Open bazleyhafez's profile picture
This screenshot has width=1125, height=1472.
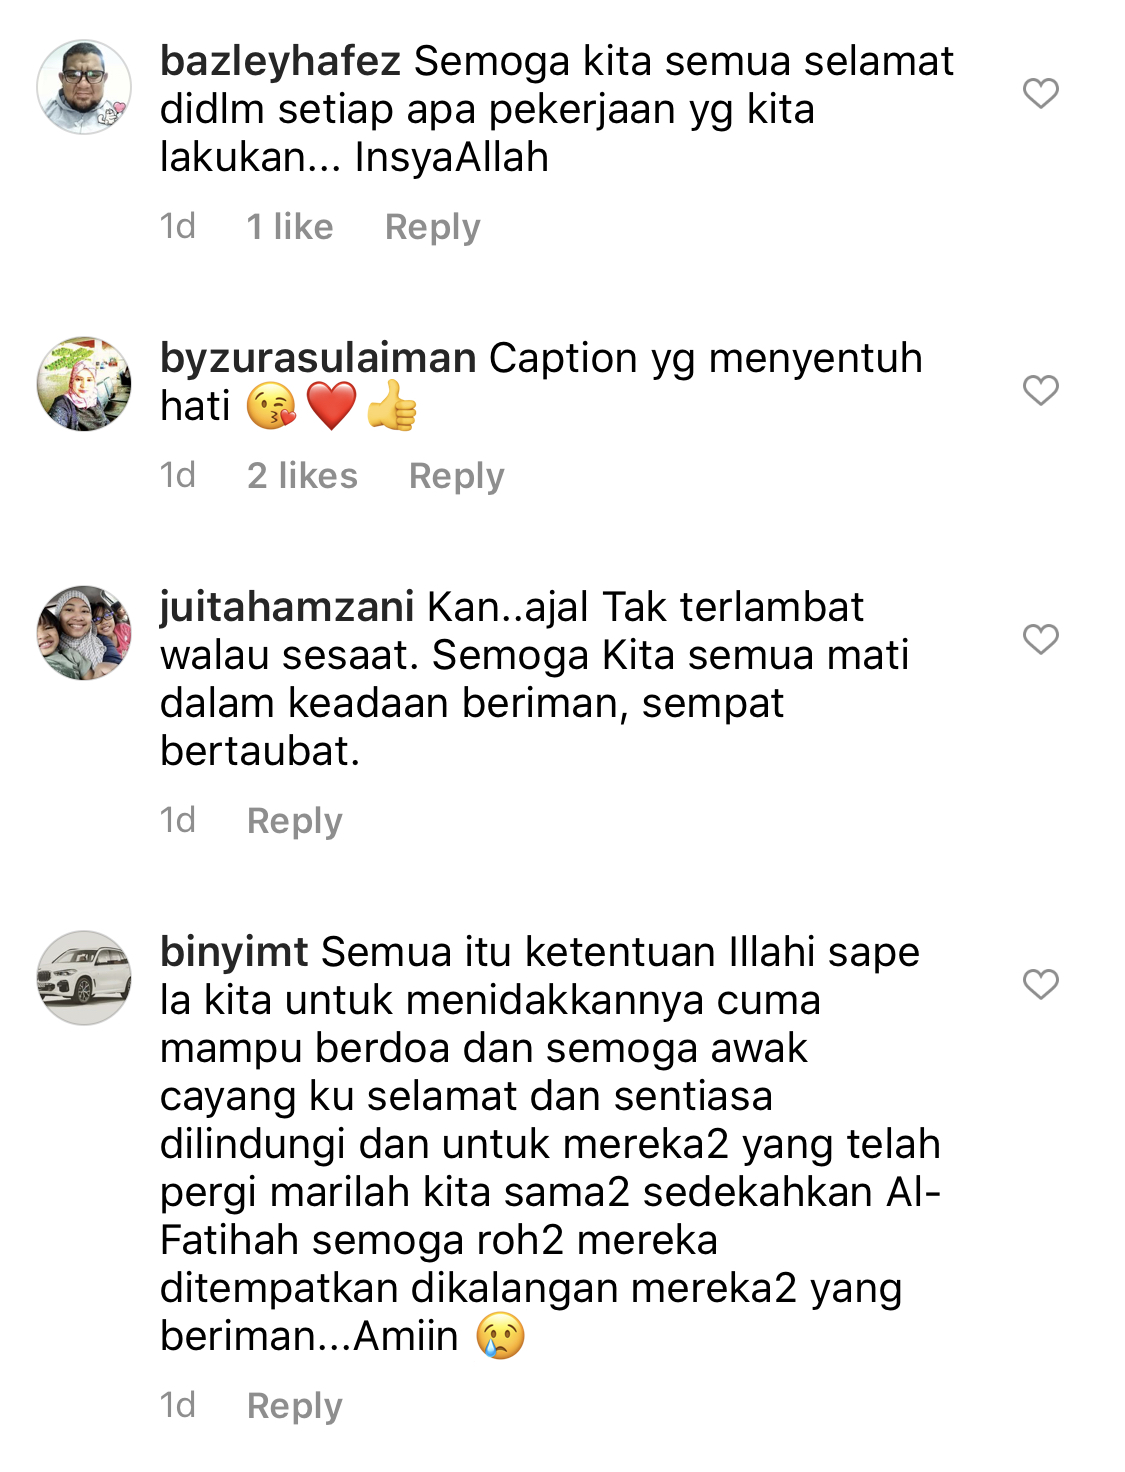(84, 87)
